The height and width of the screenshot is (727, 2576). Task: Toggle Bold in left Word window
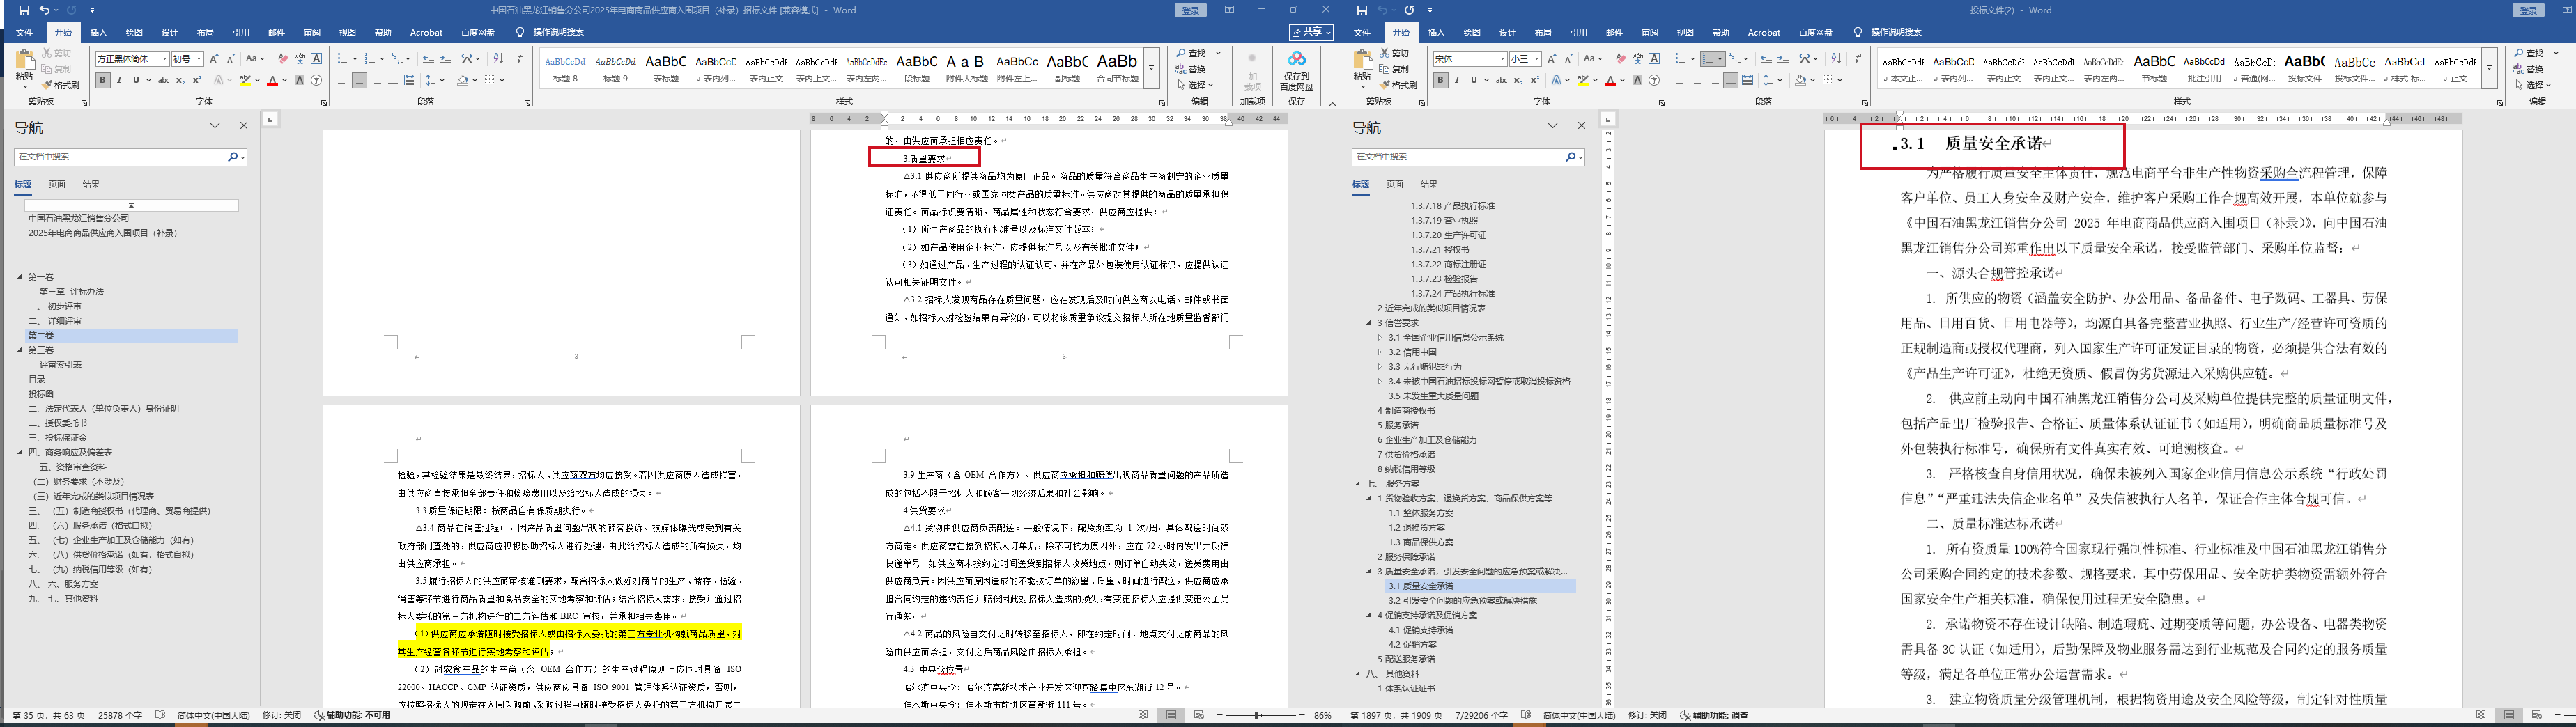102,80
